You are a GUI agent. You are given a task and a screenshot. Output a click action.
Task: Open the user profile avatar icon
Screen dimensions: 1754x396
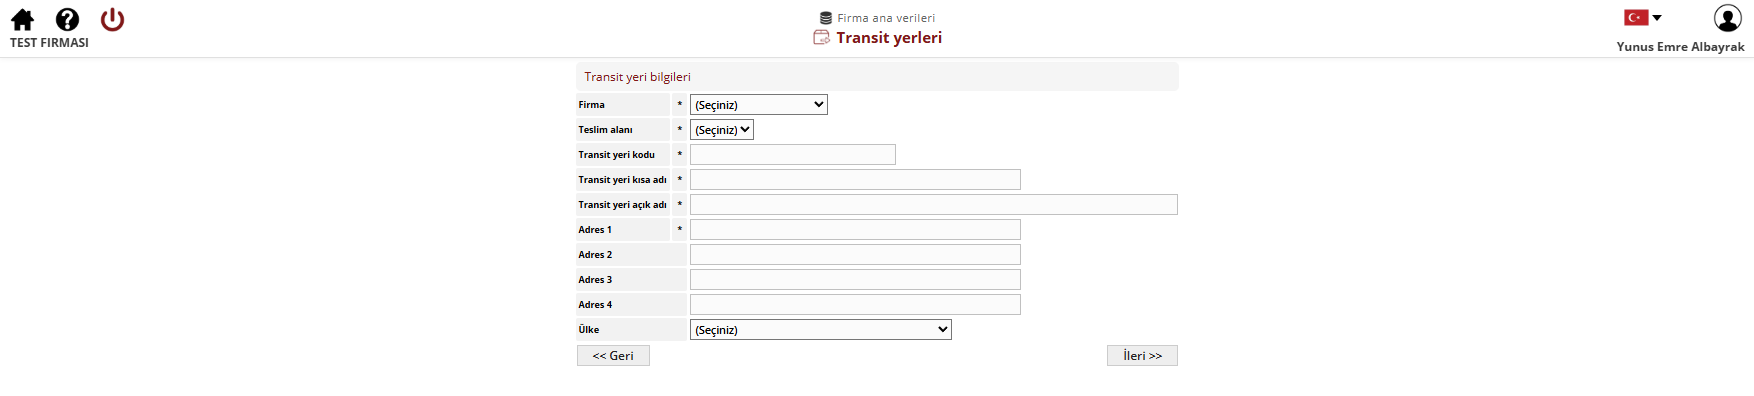pos(1727,18)
